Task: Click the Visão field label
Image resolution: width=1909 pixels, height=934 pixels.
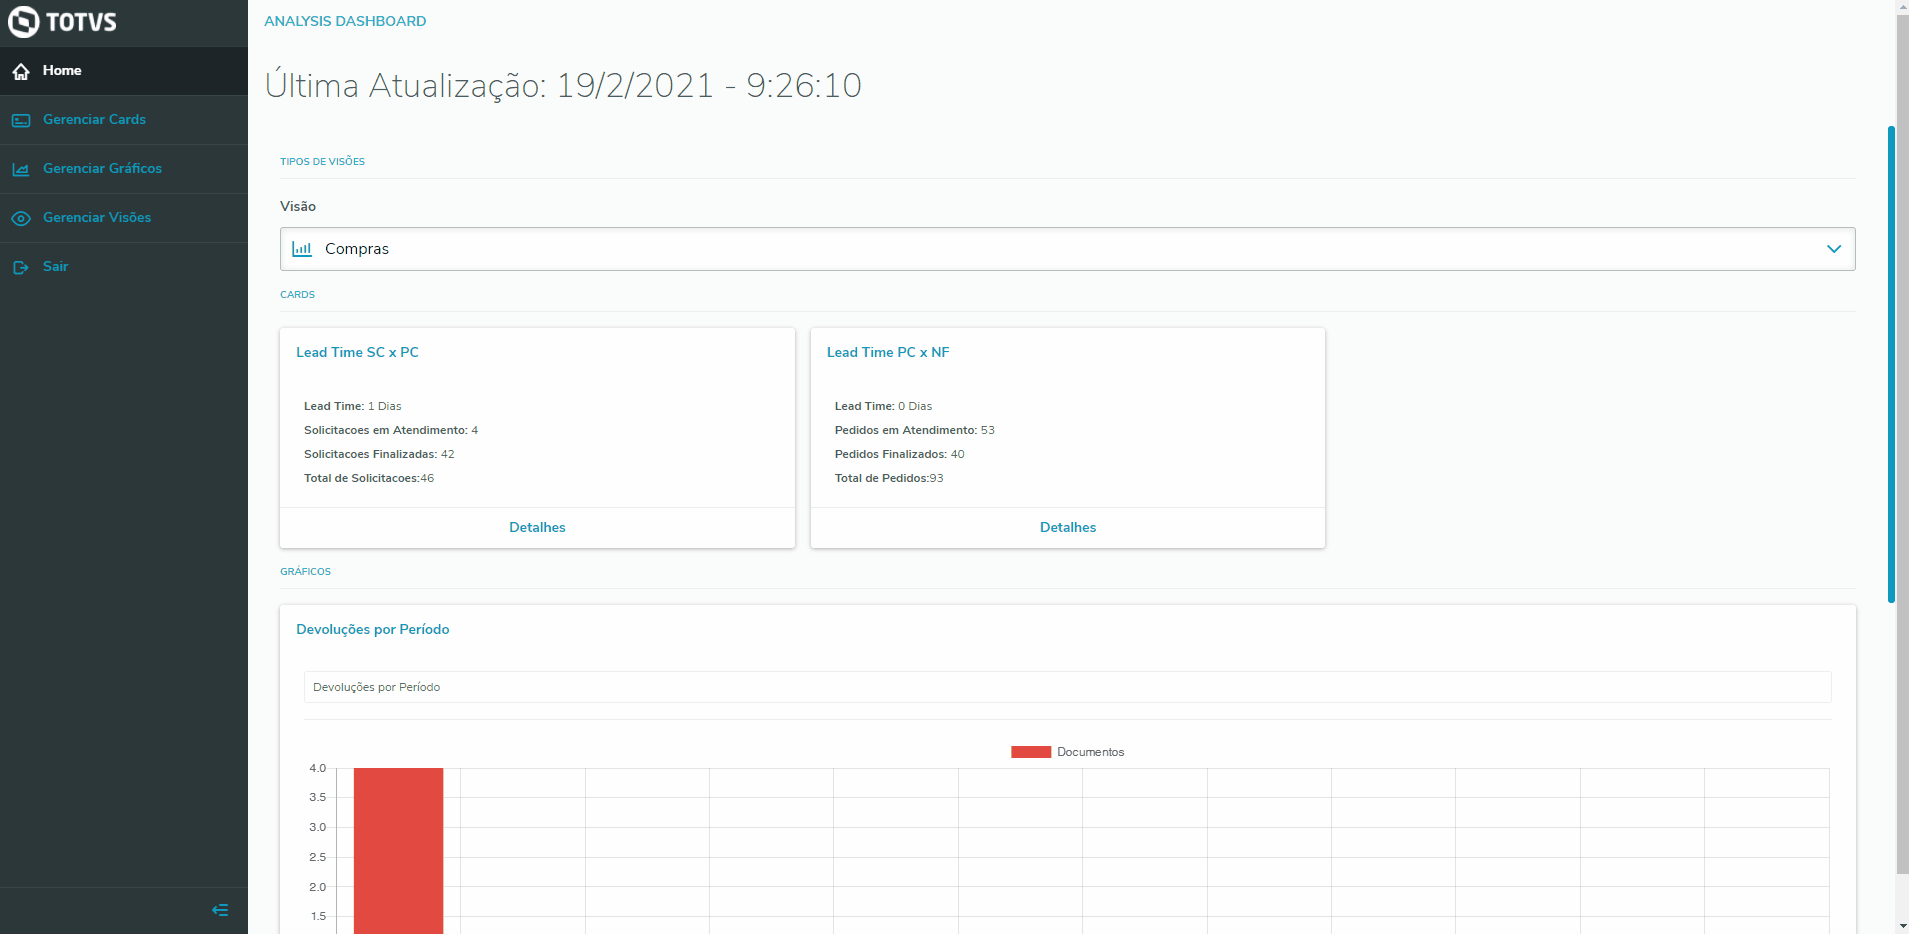Action: point(298,206)
